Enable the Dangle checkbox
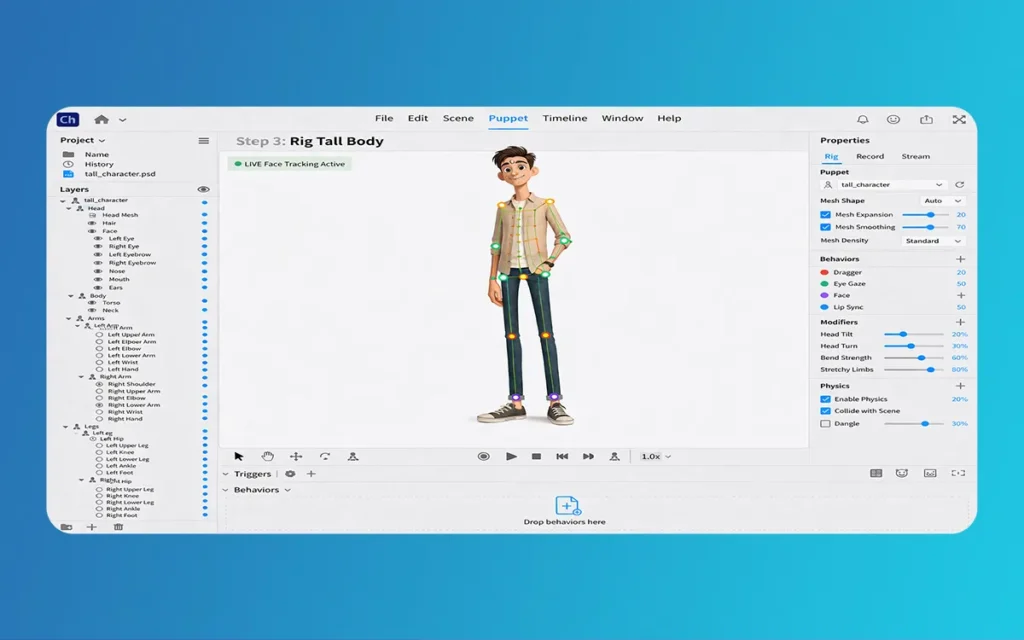Screen dimensions: 1024x640 825,424
